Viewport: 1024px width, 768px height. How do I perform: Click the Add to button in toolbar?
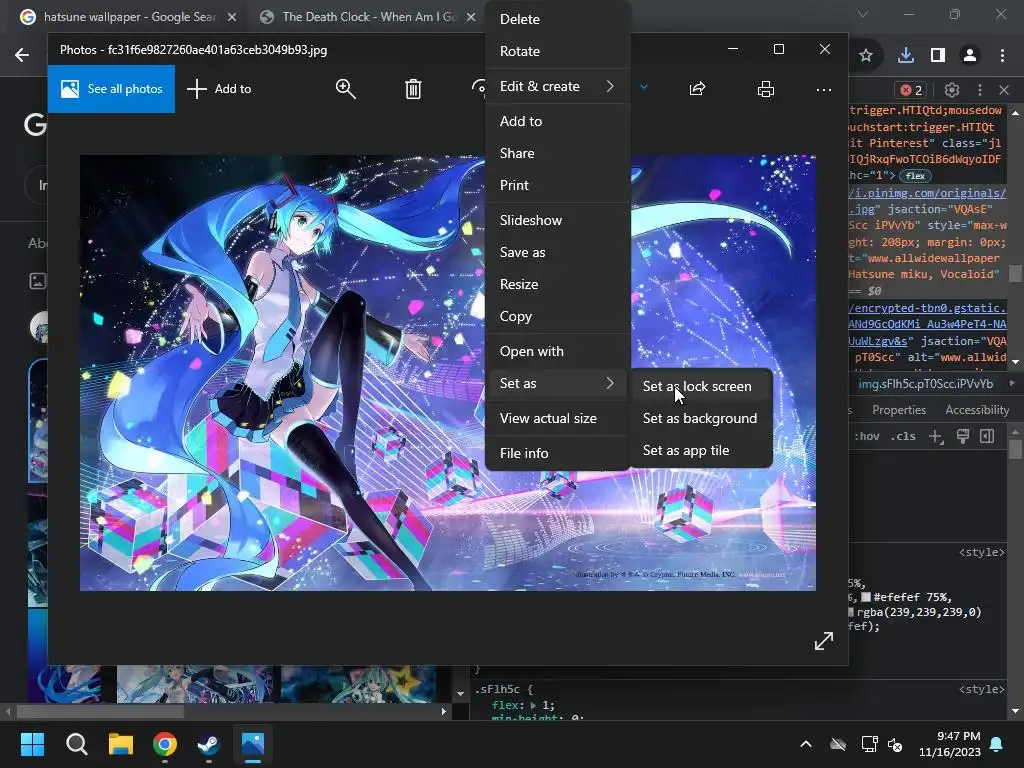tap(219, 89)
